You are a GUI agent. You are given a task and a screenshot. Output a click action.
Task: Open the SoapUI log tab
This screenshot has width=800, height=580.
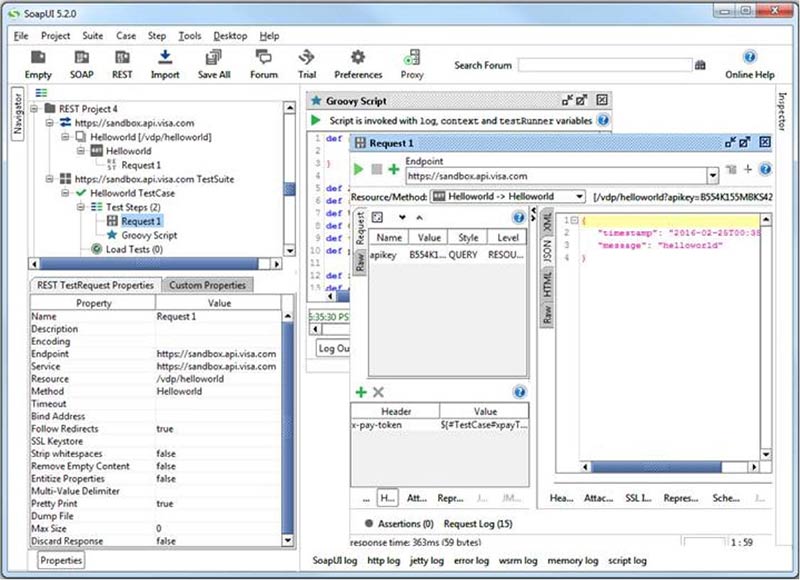pos(335,560)
